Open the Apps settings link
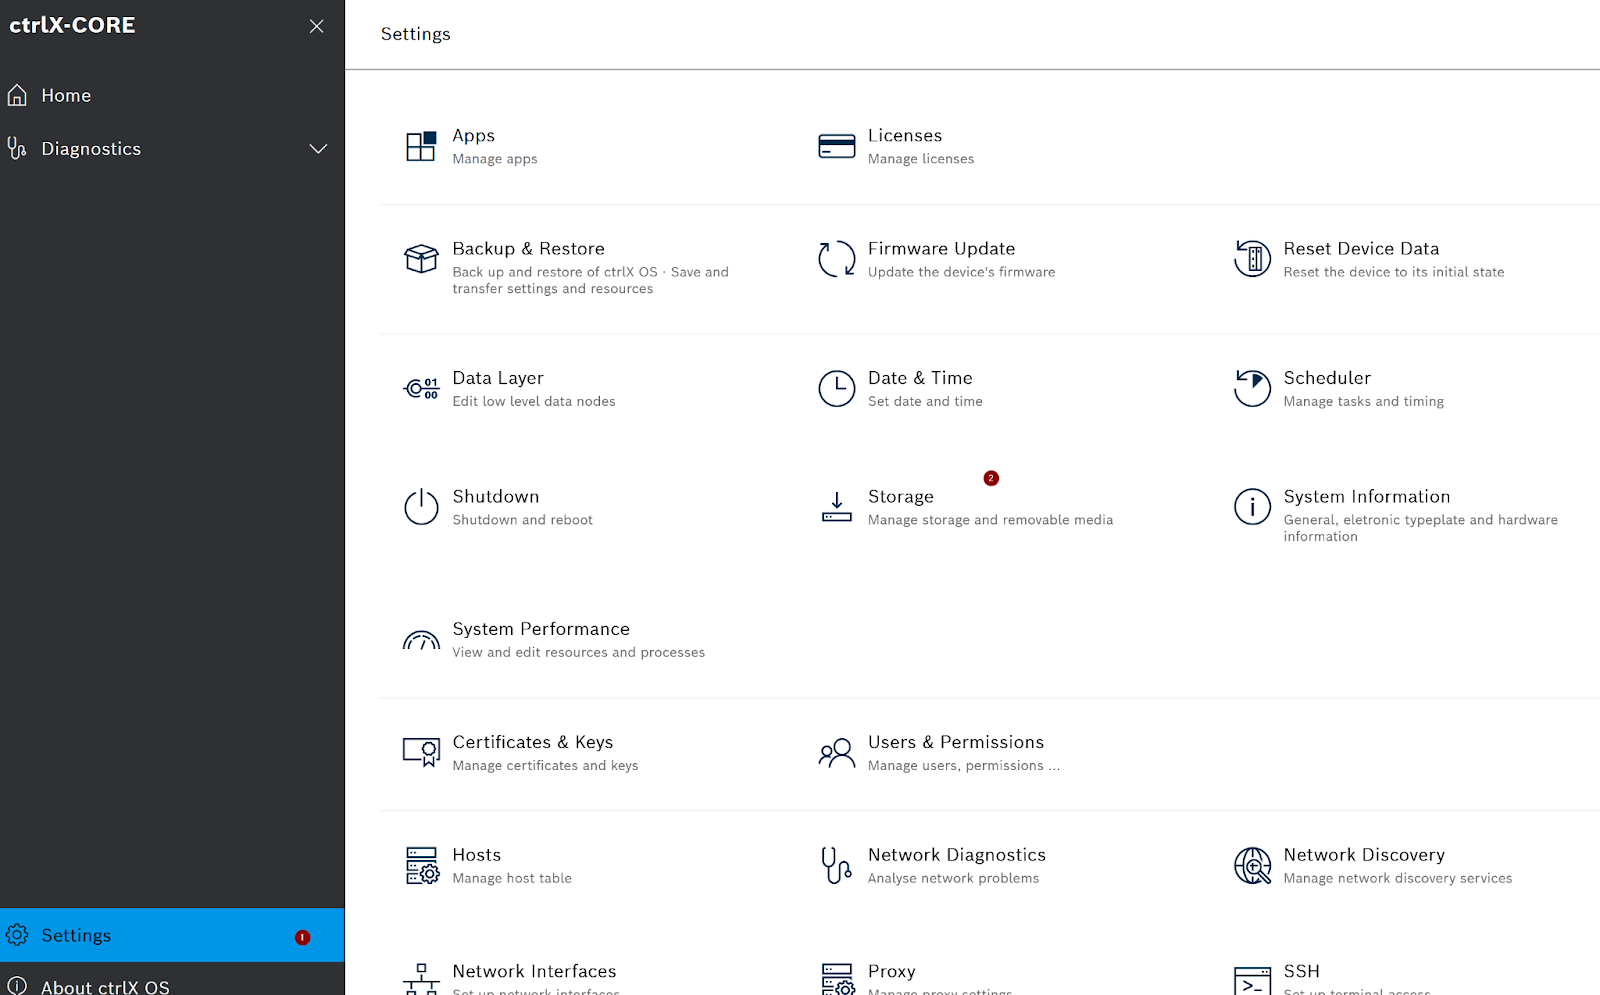 click(474, 135)
